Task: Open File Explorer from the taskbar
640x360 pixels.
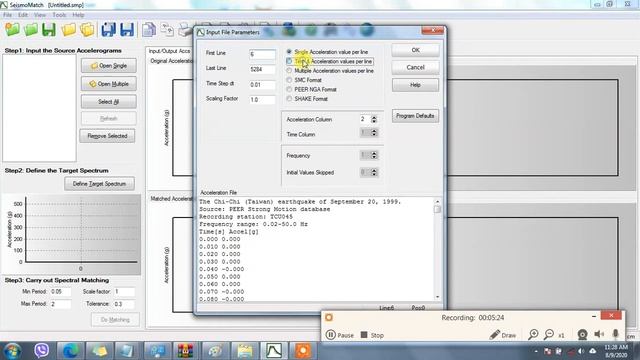Action: pyautogui.click(x=245, y=351)
